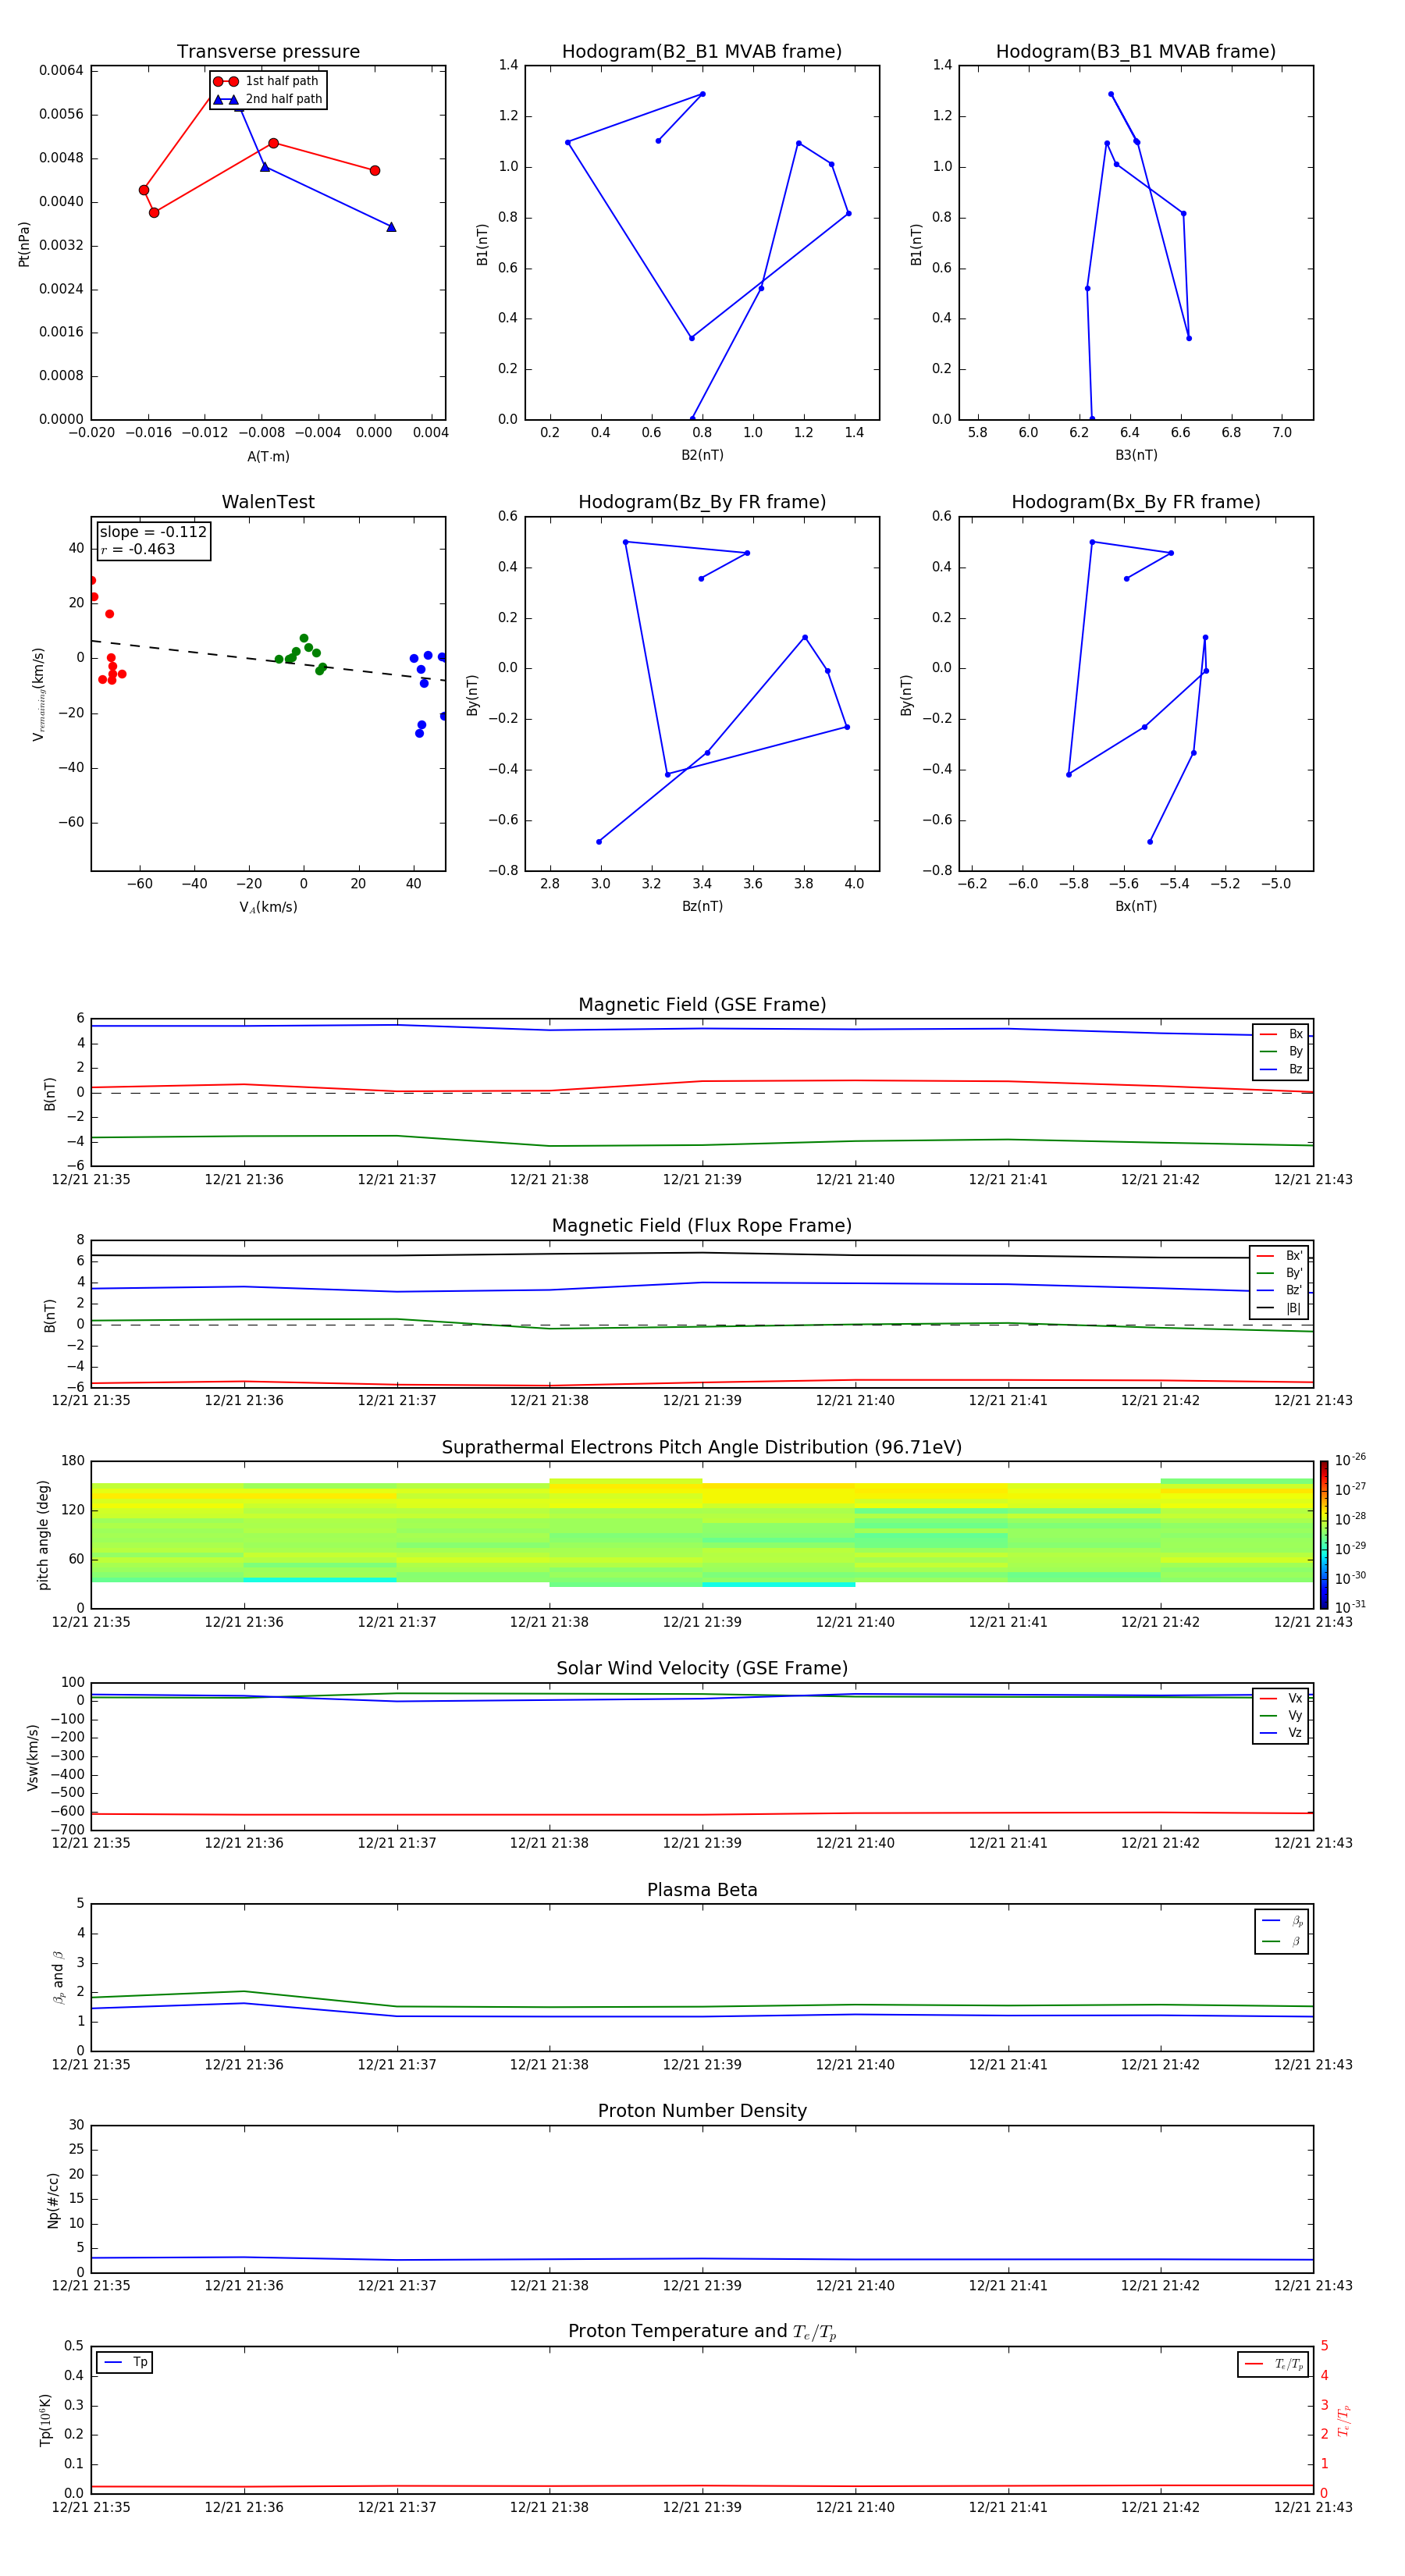Click the 'Pt(nPa)' y-axis label
1405x2576 pixels.
(24, 244)
